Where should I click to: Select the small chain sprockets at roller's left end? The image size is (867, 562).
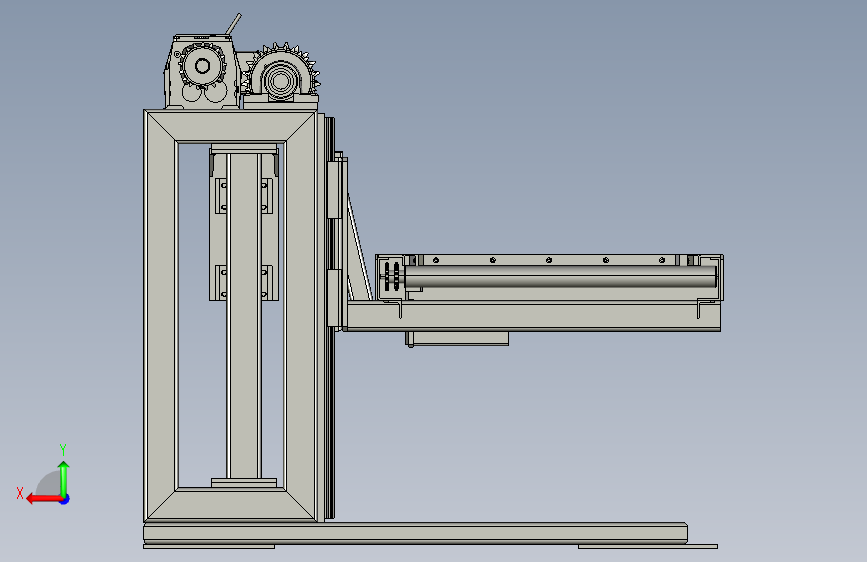tap(392, 276)
